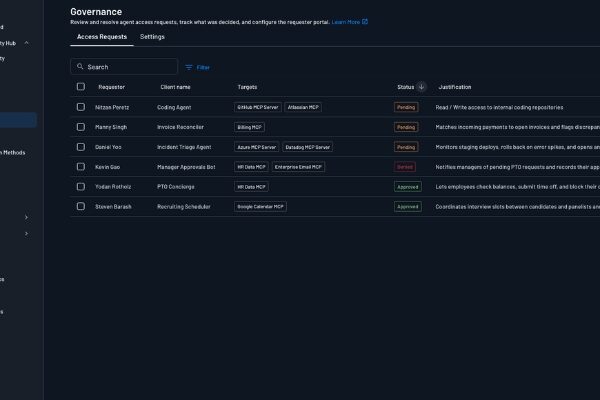Click the Client name column header
This screenshot has width=600, height=400.
point(175,87)
